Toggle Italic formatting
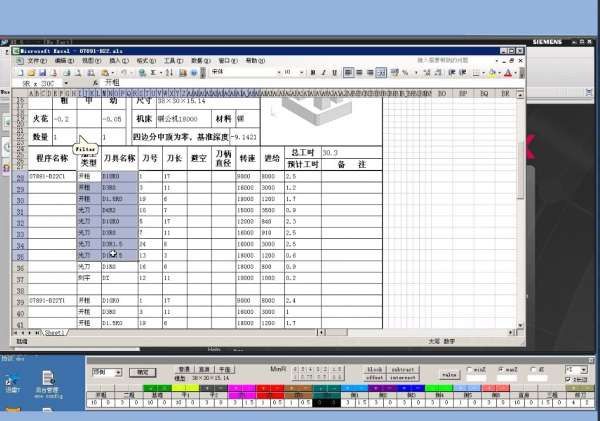Screen dimensions: 600x421 click(324, 73)
